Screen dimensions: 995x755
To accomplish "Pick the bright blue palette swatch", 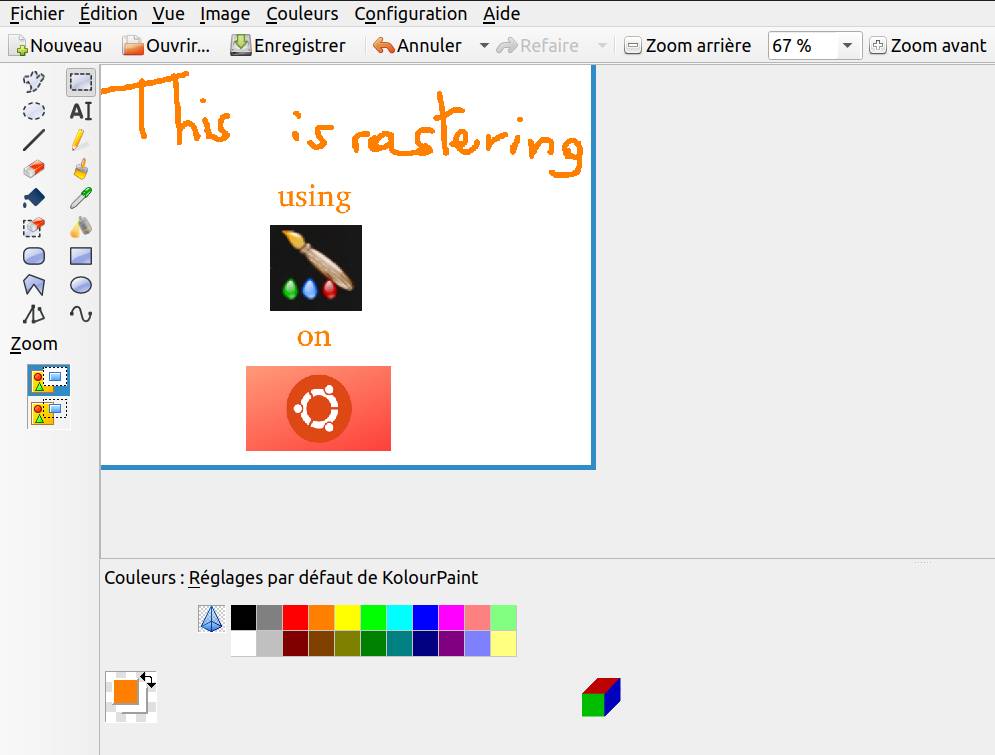I will 426,618.
